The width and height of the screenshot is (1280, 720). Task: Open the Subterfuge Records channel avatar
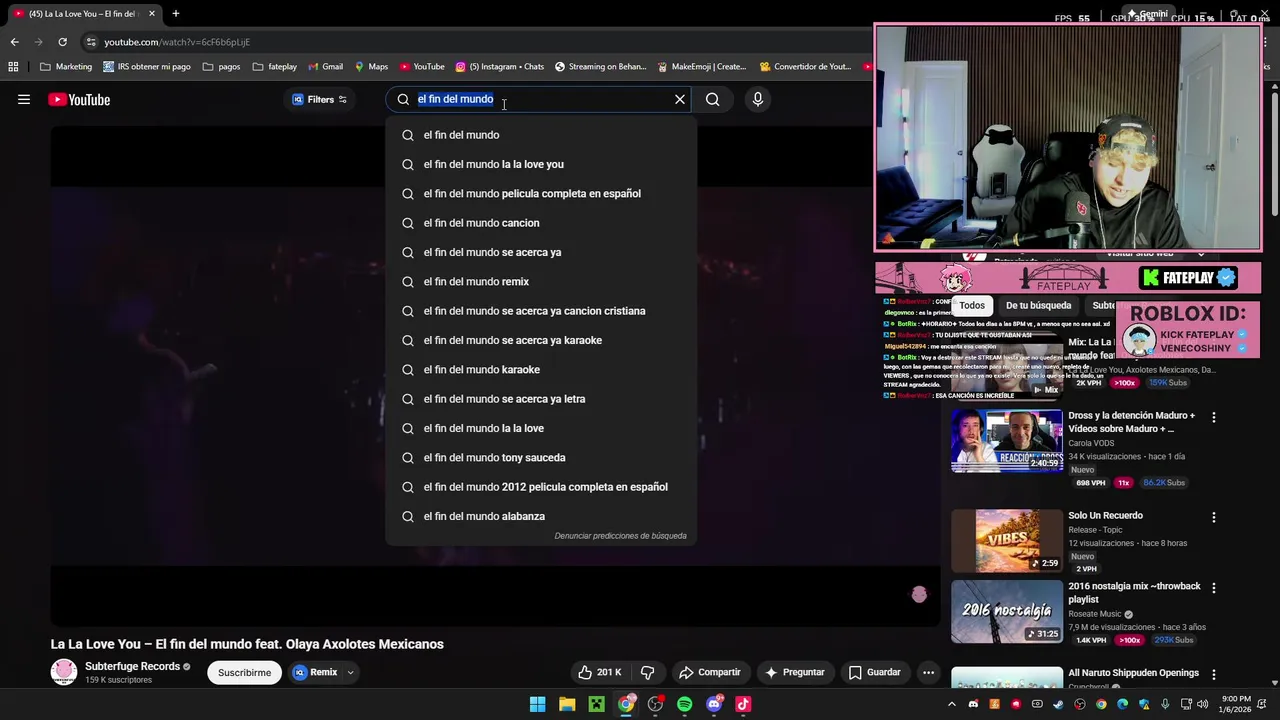(x=64, y=672)
